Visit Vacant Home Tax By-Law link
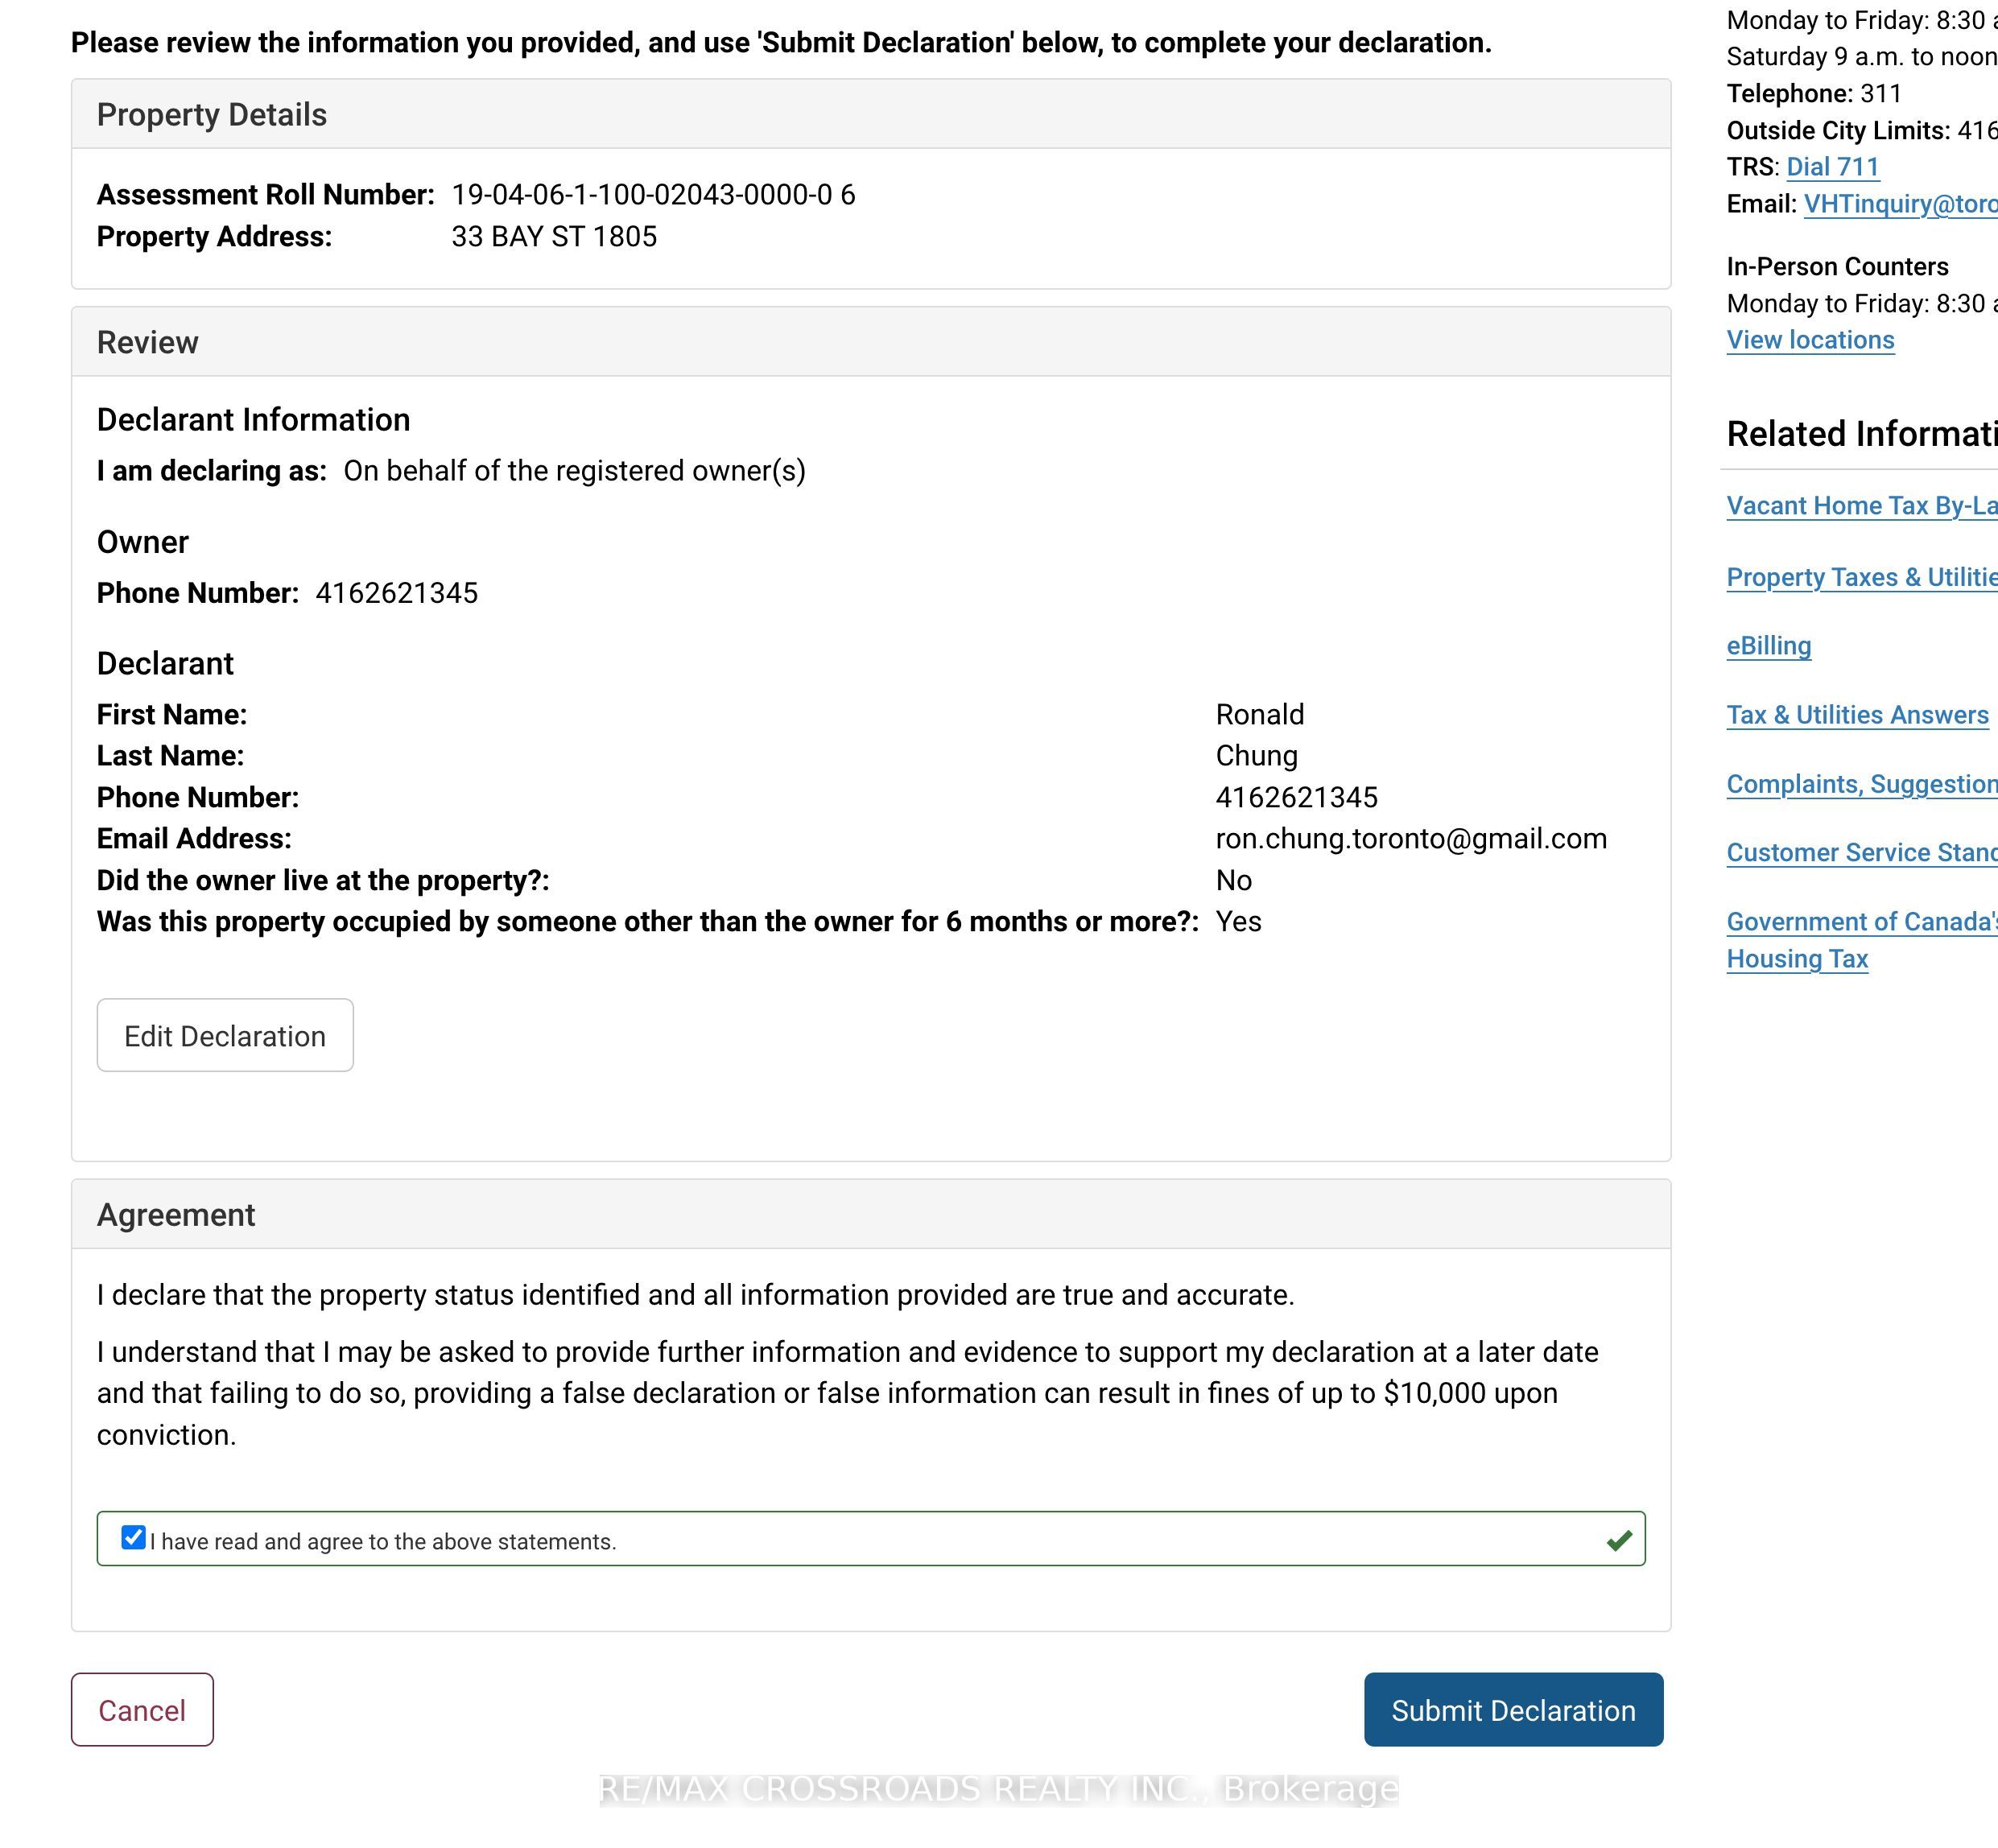 pos(1862,506)
